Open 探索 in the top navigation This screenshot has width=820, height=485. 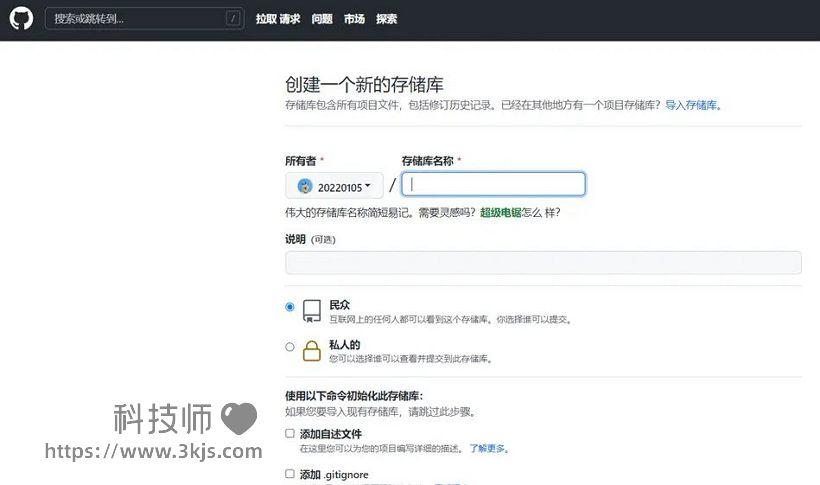coord(386,19)
